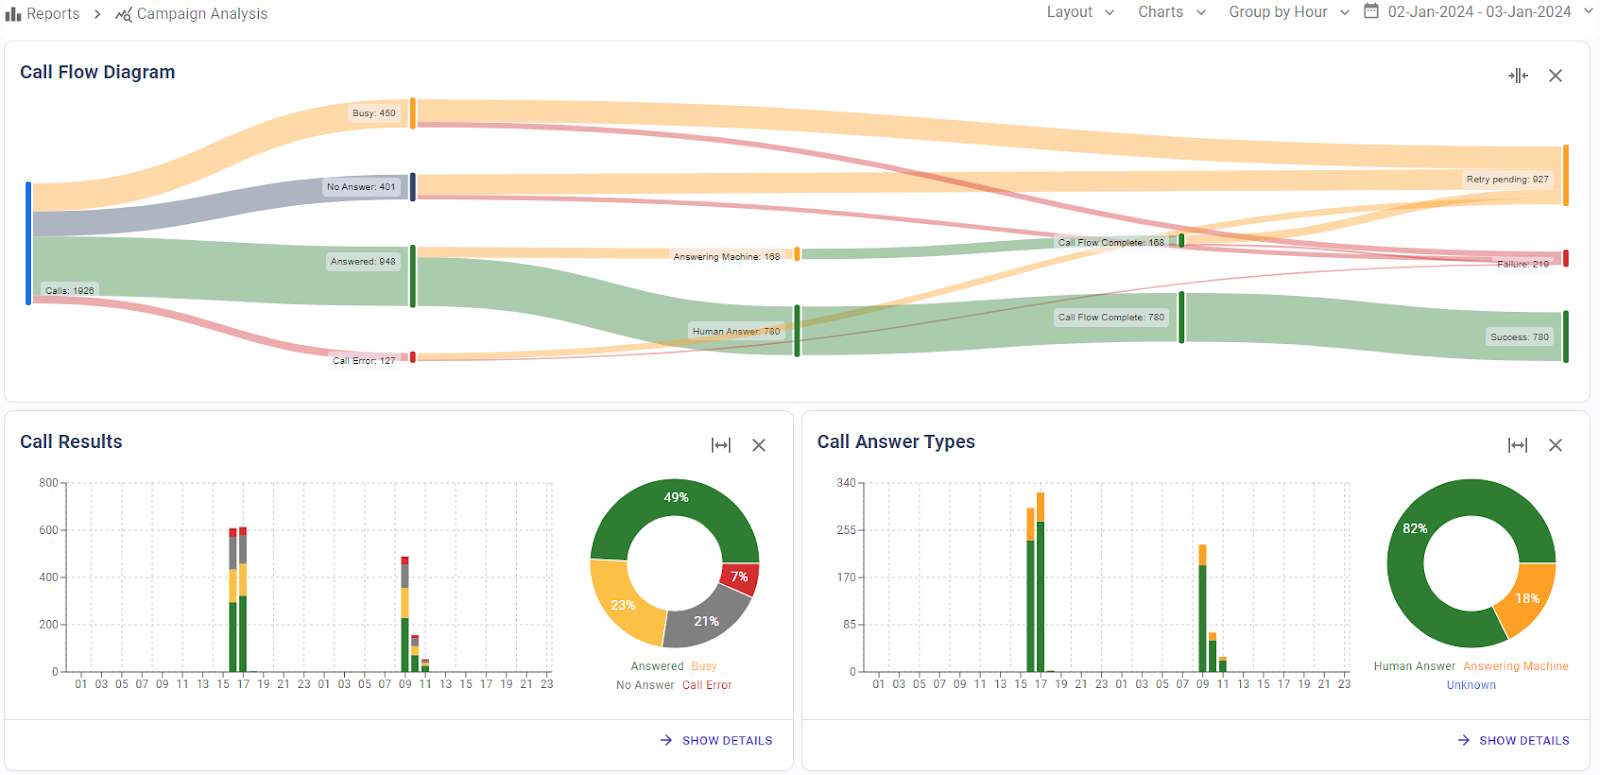
Task: Click the 21% gray donut segment
Action: [707, 621]
